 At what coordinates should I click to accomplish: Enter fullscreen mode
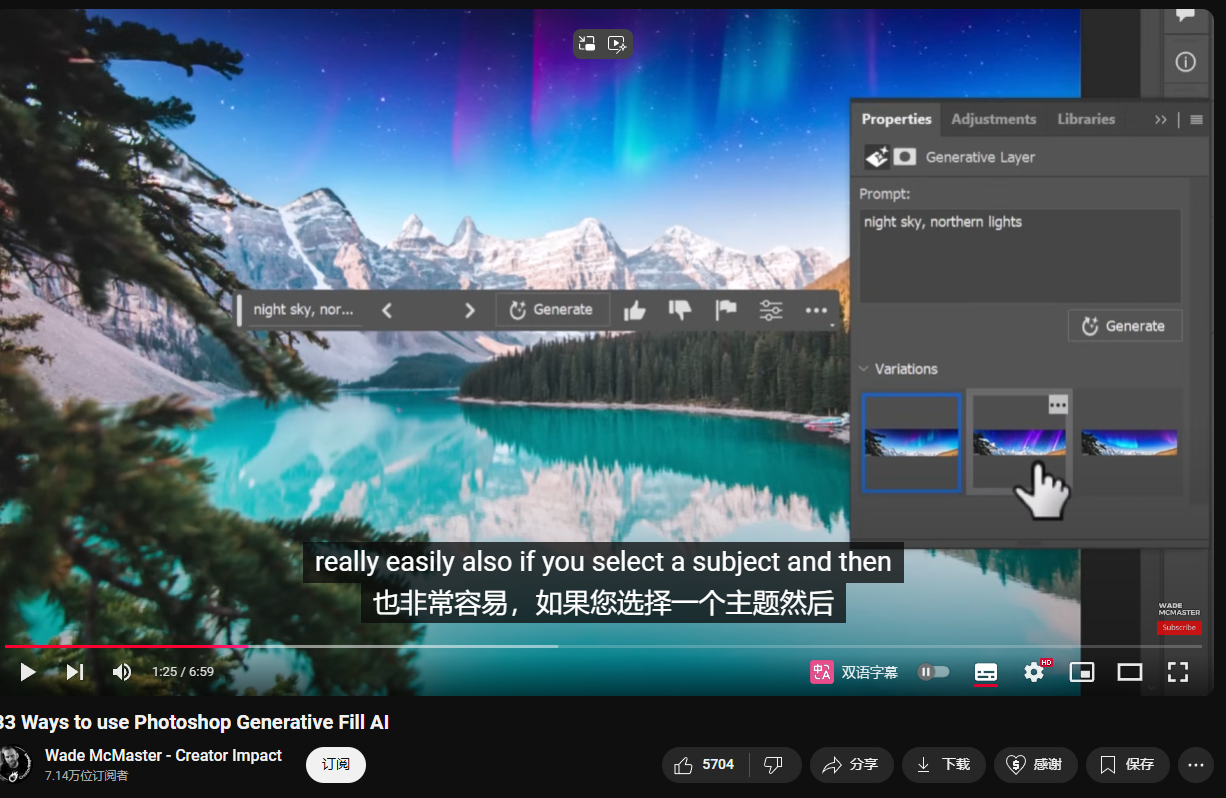[x=1178, y=672]
